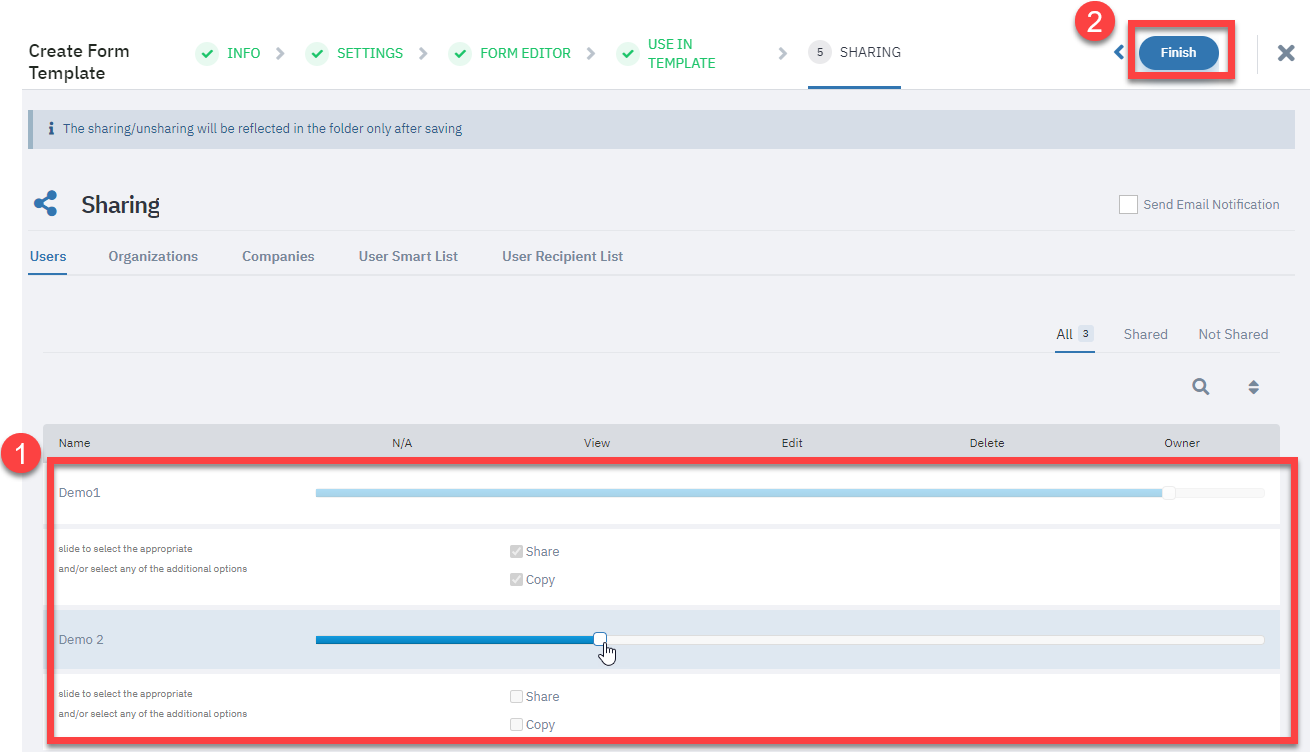
Task: Enable Send Email Notification checkbox
Action: [x=1128, y=204]
